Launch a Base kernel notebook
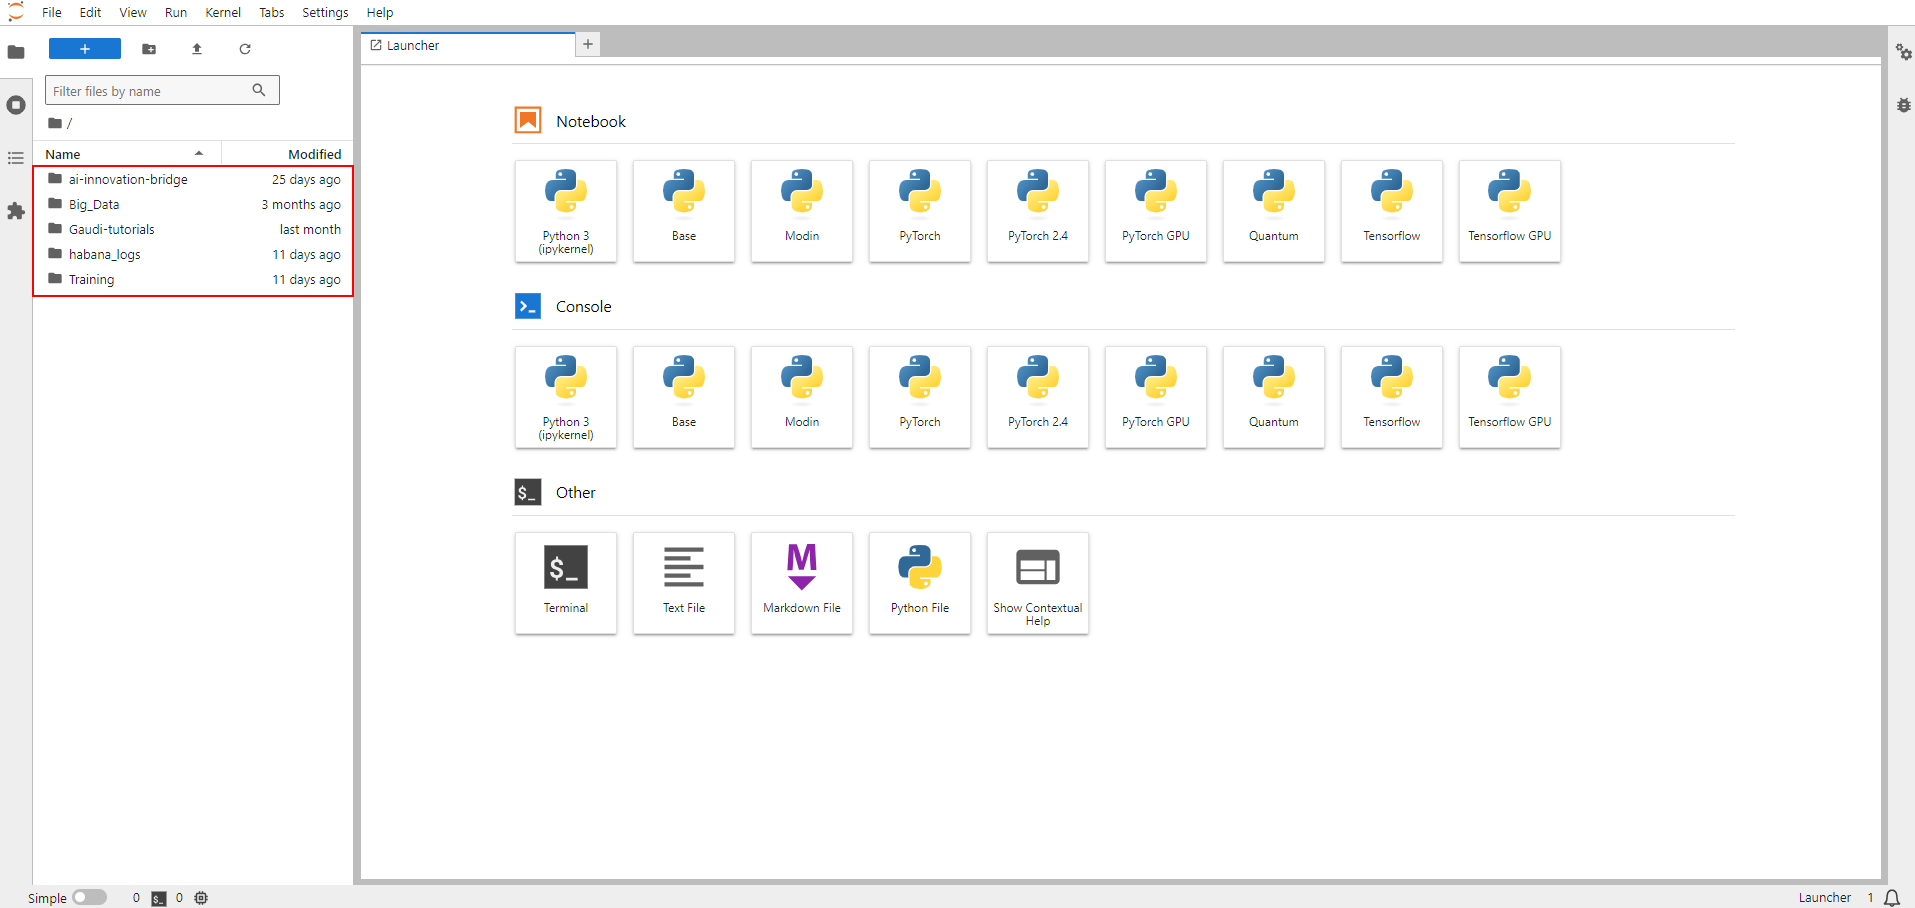 pos(684,211)
